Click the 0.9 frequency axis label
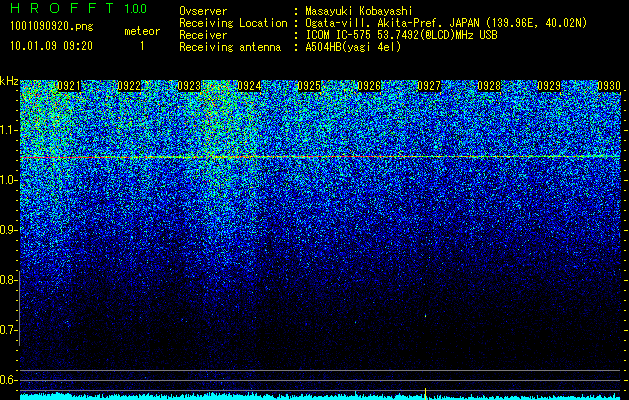This screenshot has width=629, height=400. click(9, 230)
